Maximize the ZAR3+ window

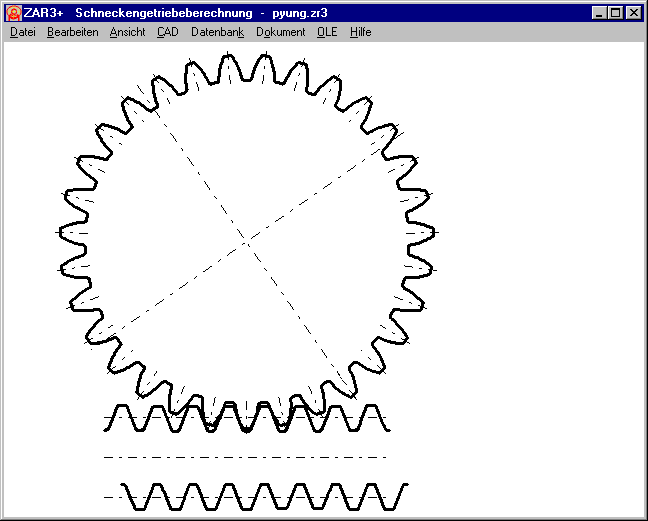pyautogui.click(x=614, y=13)
